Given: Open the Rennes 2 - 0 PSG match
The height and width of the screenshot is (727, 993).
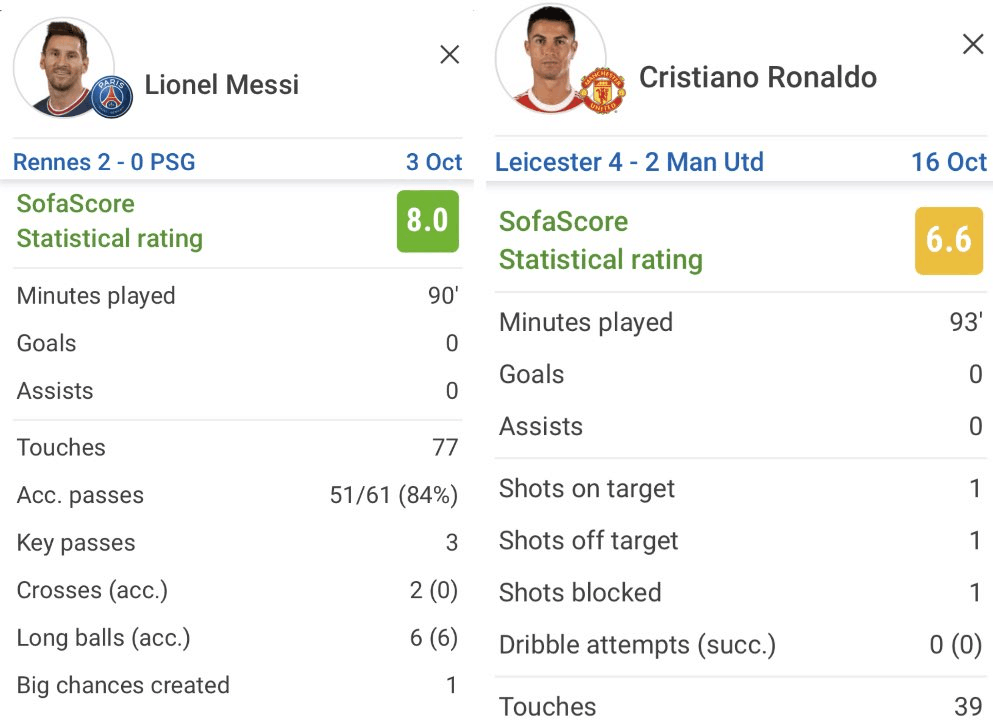Looking at the screenshot, I should (104, 162).
